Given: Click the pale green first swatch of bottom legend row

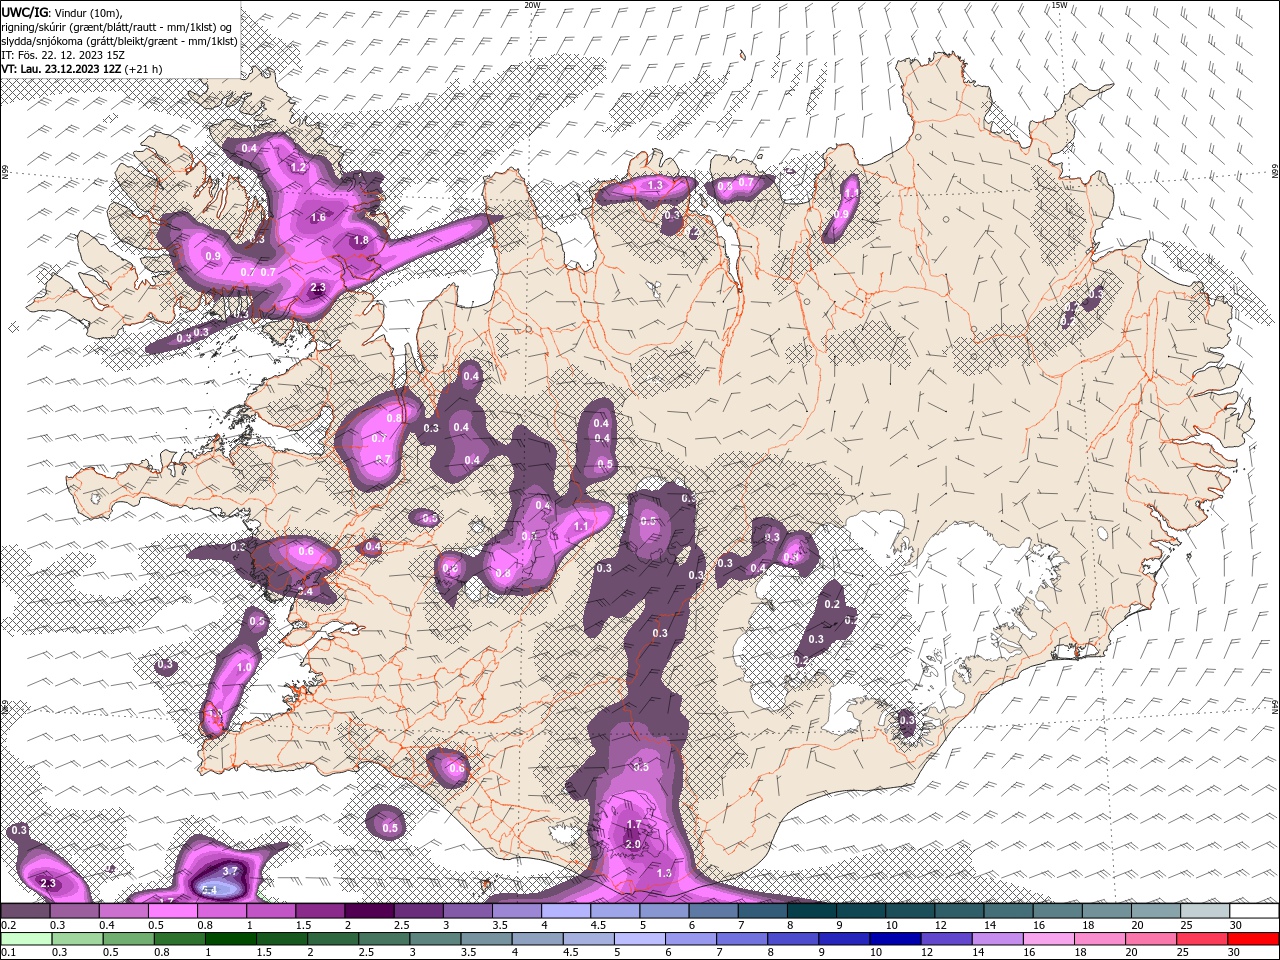Looking at the screenshot, I should click(x=25, y=939).
